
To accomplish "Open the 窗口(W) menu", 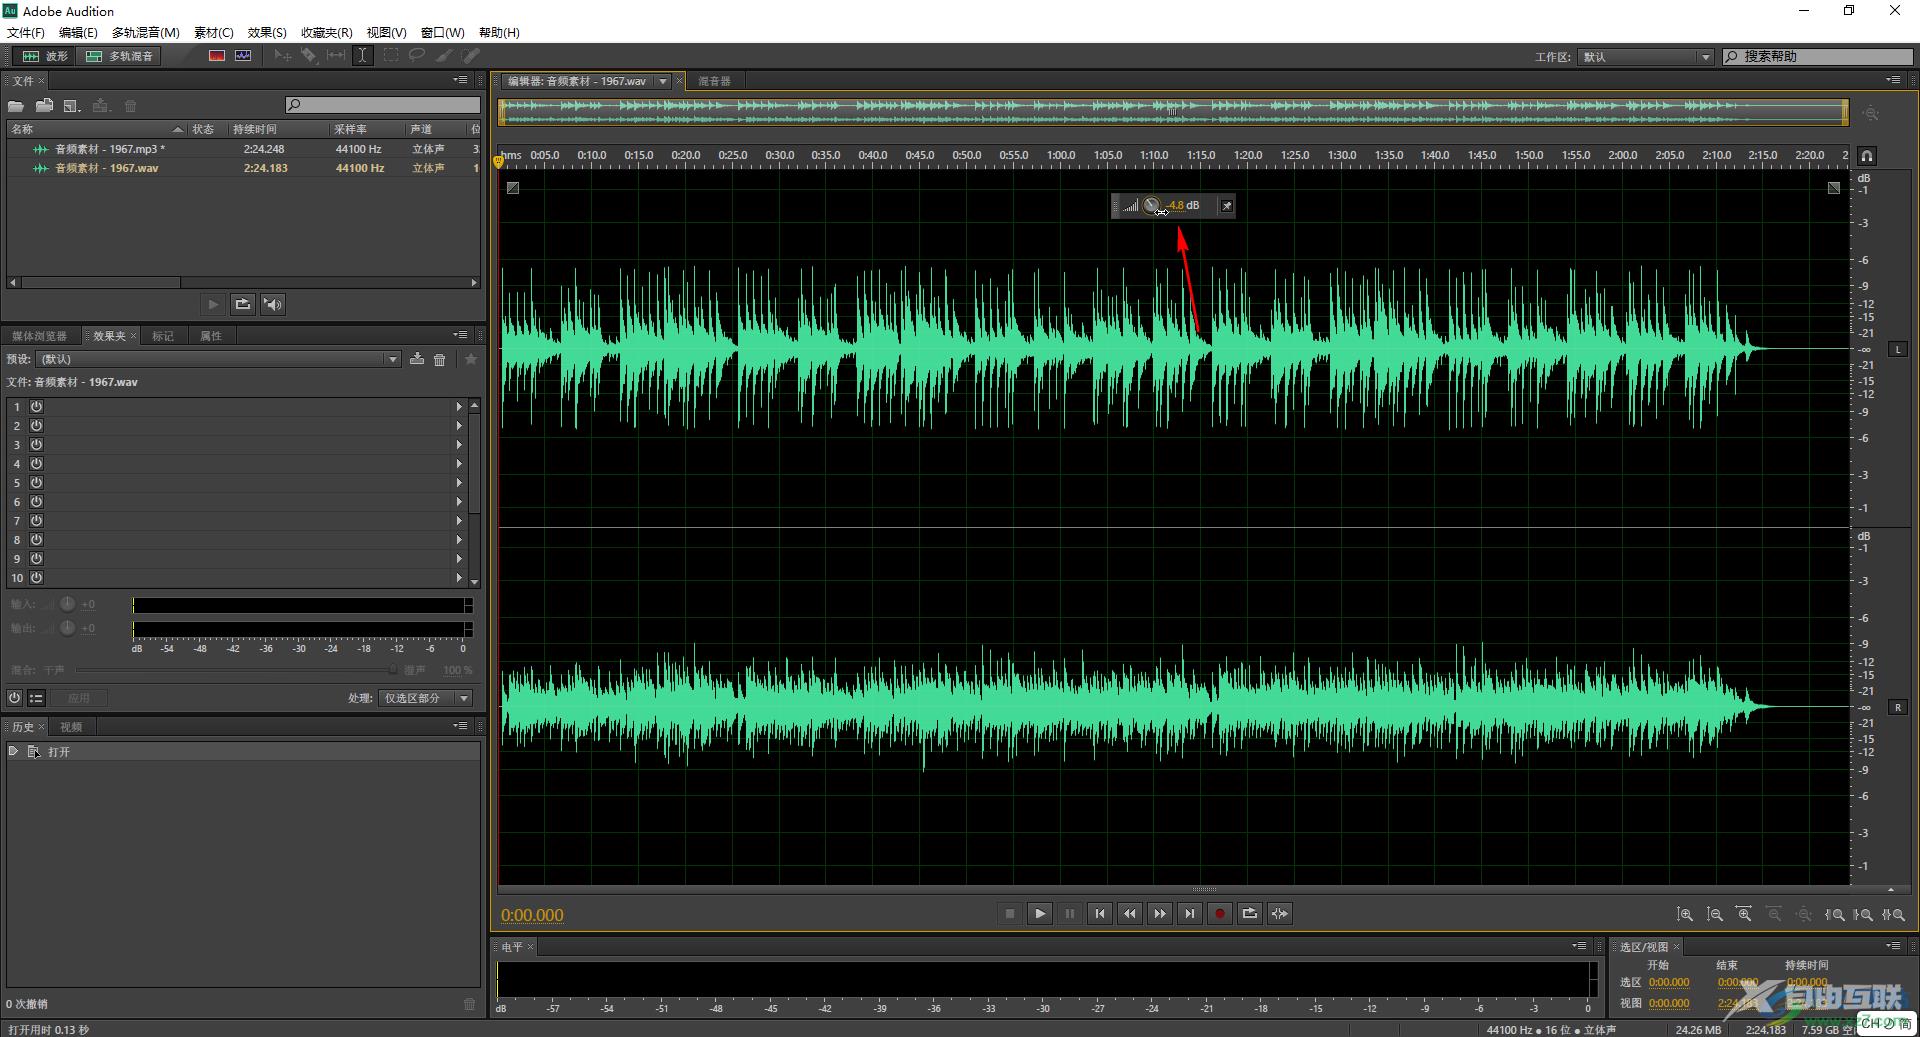I will pyautogui.click(x=443, y=33).
